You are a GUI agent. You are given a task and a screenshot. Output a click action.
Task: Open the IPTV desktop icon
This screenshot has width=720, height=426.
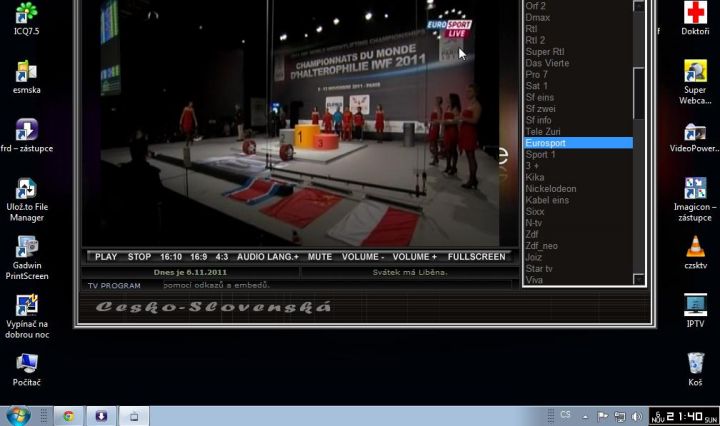click(695, 311)
